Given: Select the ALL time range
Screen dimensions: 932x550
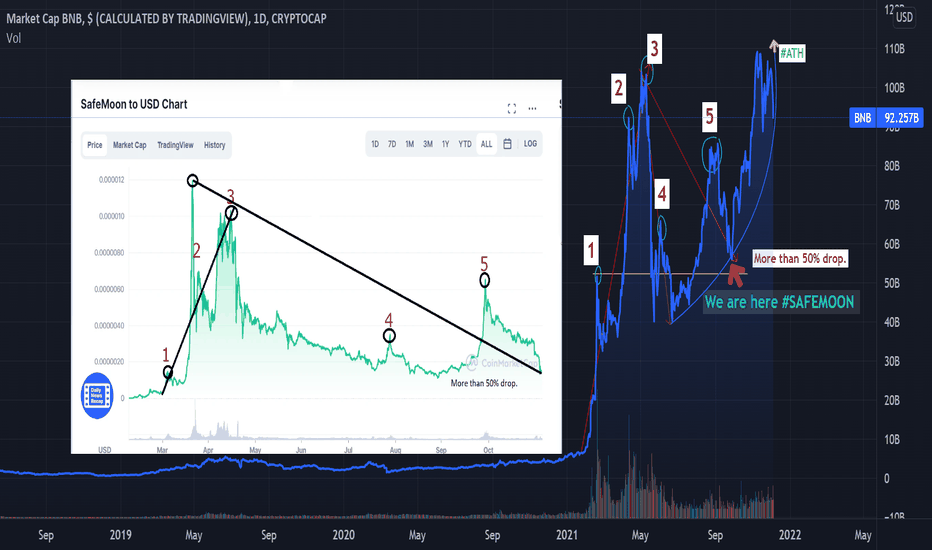Looking at the screenshot, I should [486, 144].
